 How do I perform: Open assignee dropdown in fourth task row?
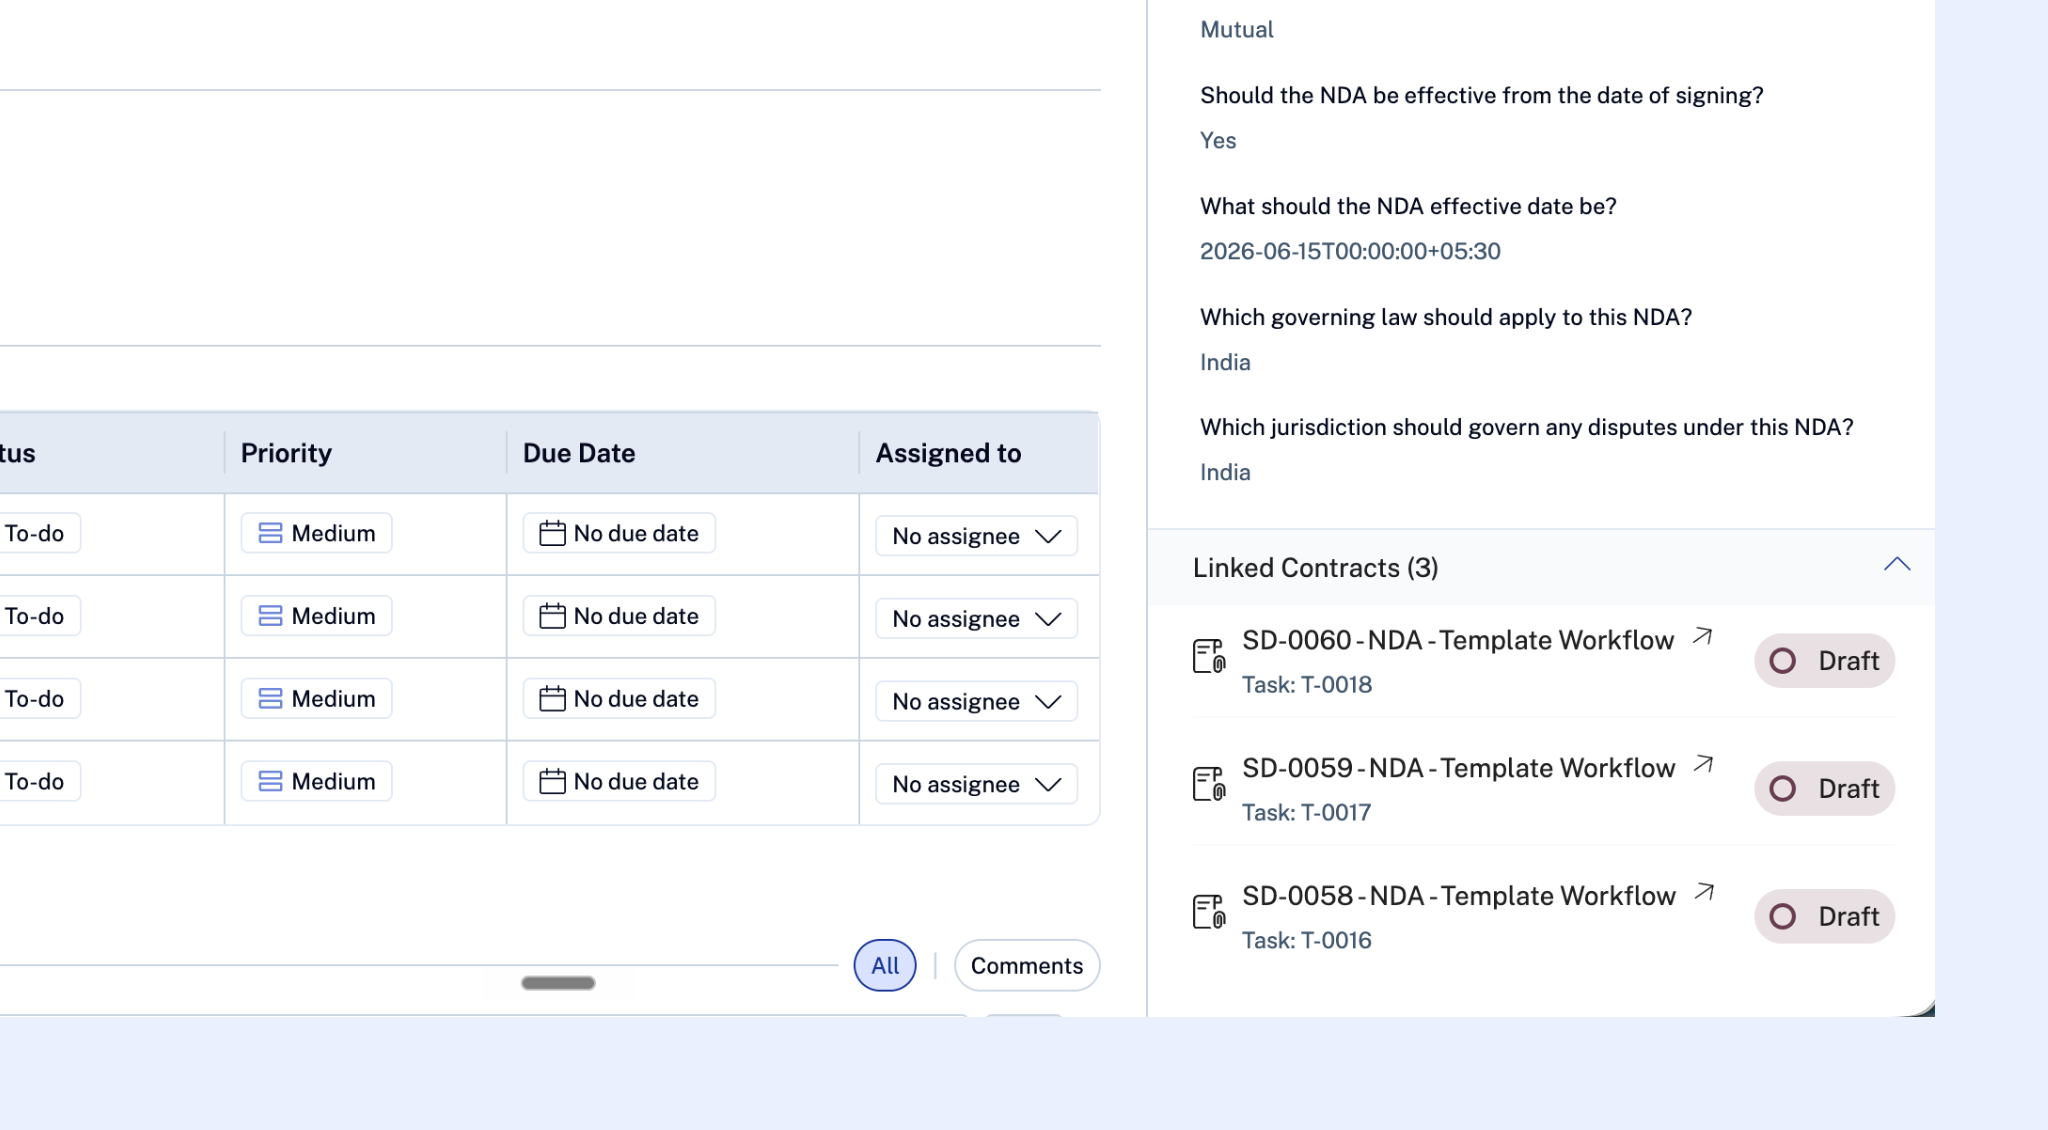tap(976, 785)
